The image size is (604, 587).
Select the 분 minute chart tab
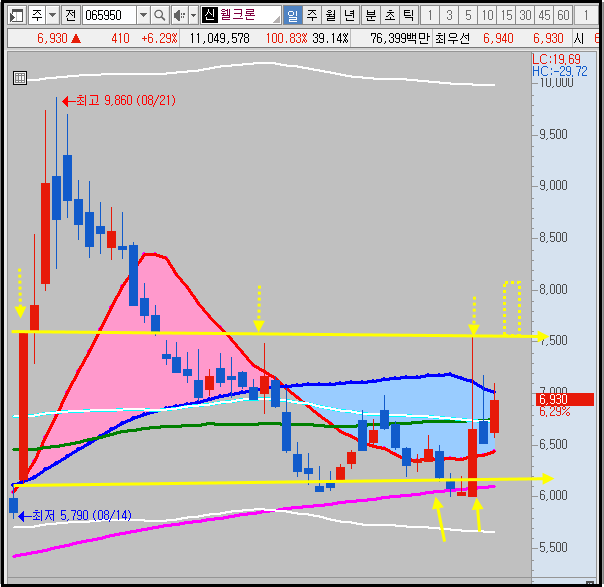pyautogui.click(x=371, y=15)
